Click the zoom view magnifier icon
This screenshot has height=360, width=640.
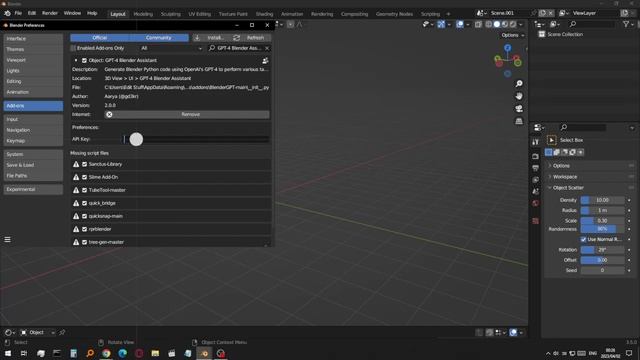(x=519, y=84)
